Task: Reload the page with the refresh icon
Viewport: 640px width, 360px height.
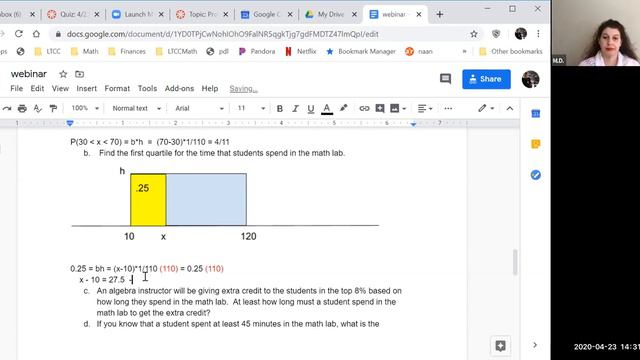Action: pos(18,34)
